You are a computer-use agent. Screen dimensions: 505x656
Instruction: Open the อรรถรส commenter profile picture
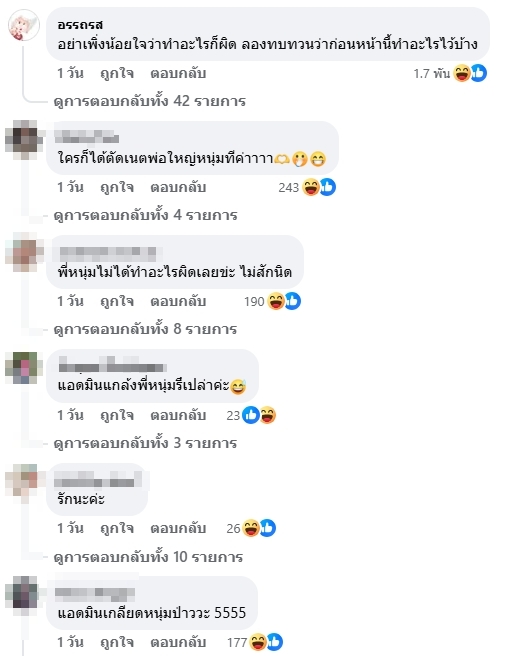[24, 25]
